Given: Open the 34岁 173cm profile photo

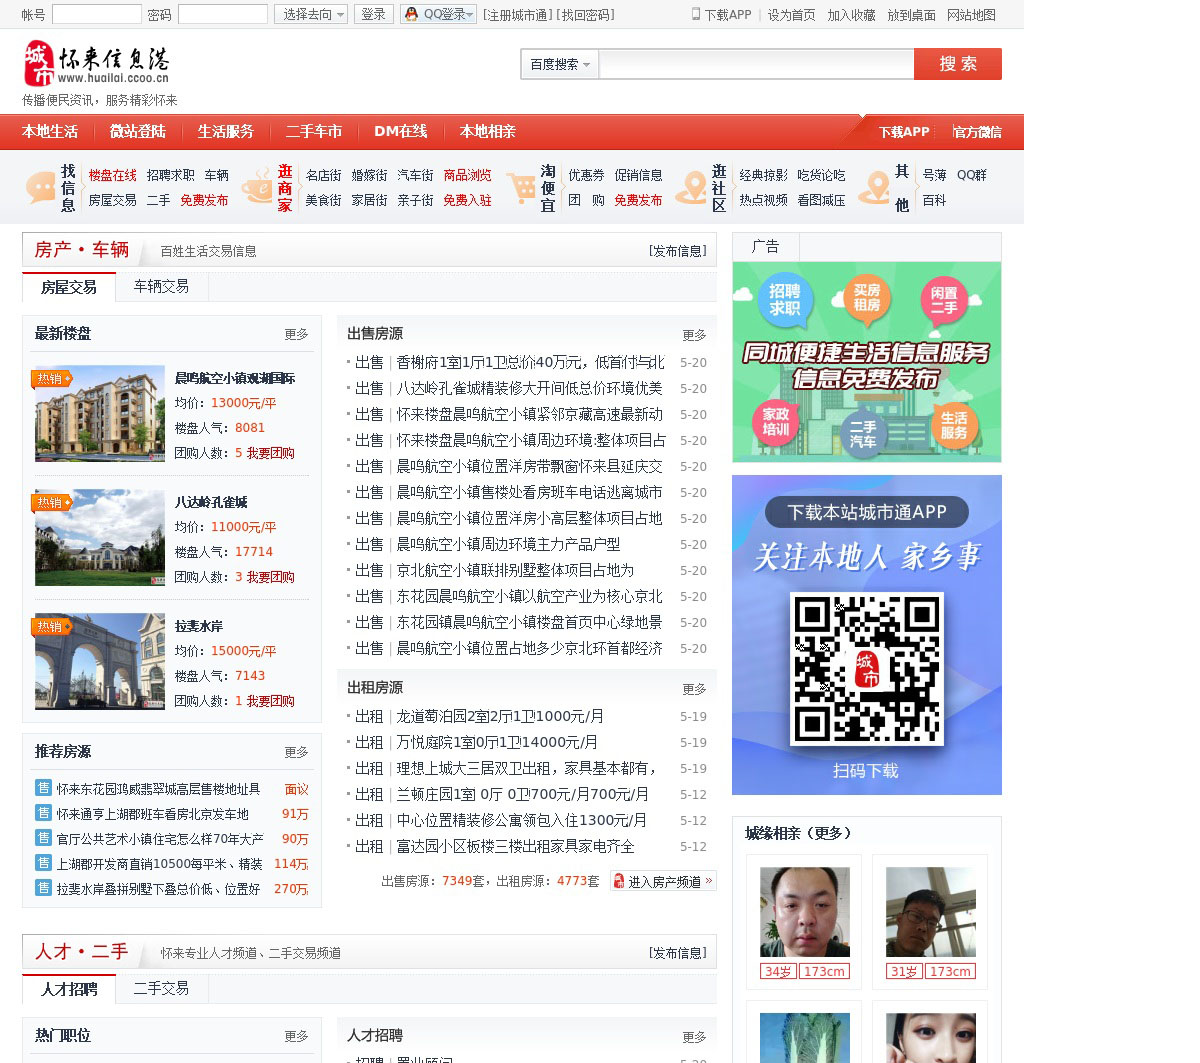Looking at the screenshot, I should pos(805,912).
